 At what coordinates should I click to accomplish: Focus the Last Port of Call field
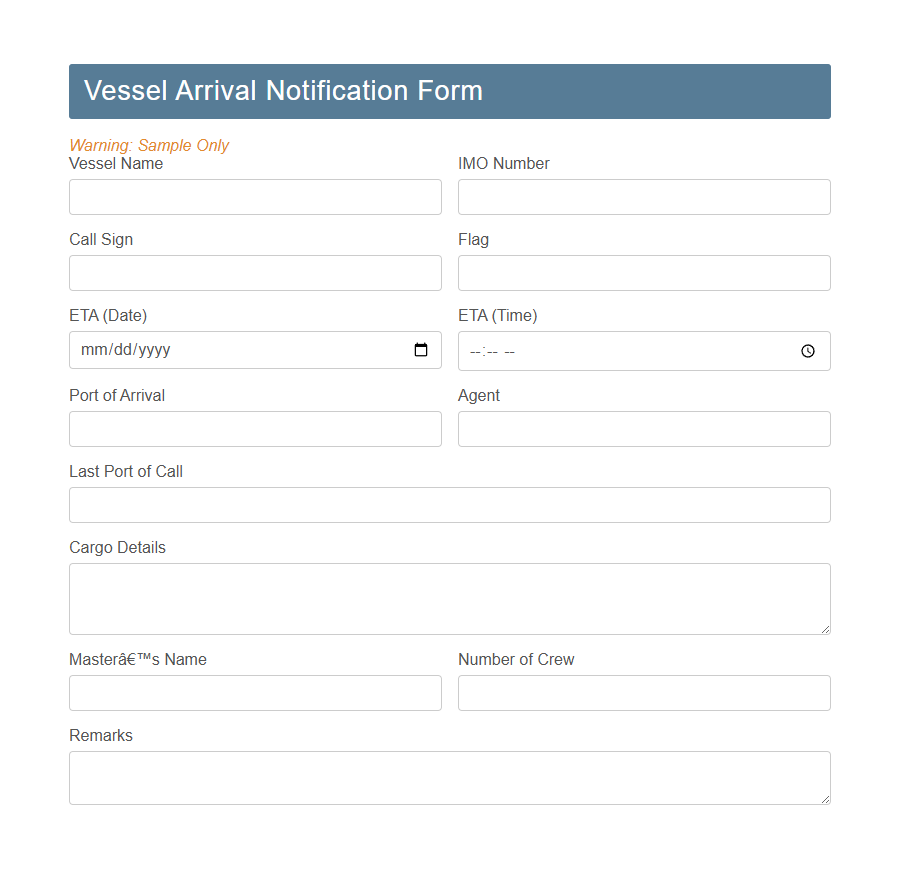(449, 504)
